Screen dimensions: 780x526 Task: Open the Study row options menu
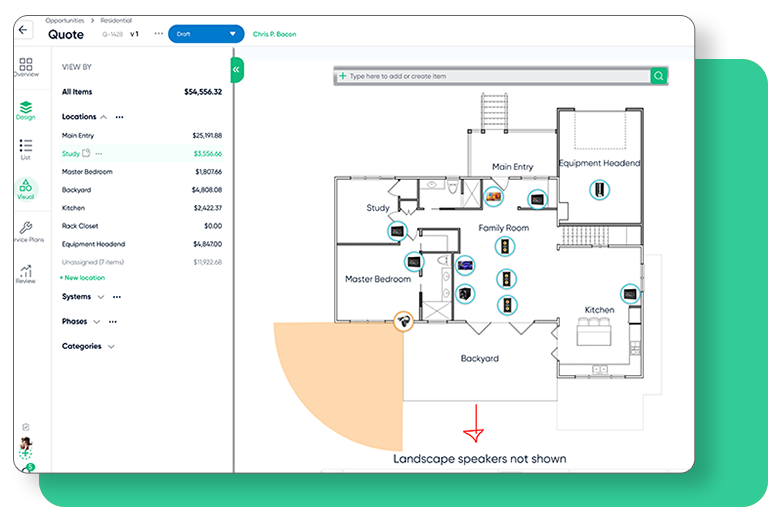pos(98,153)
